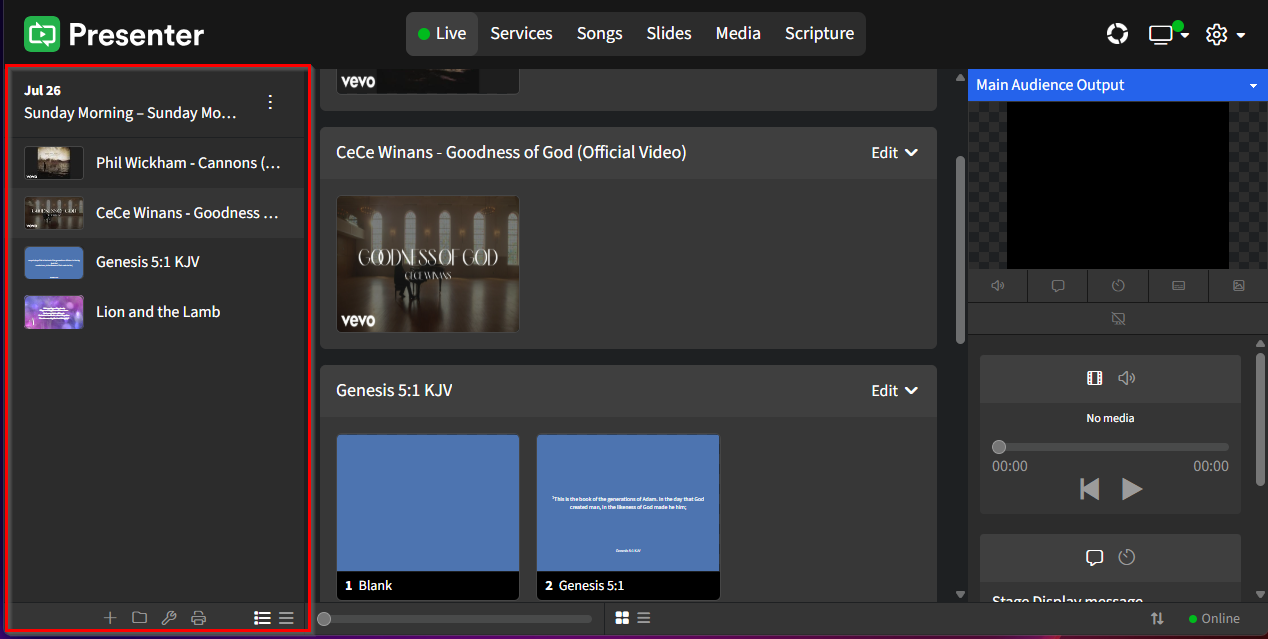Viewport: 1268px width, 639px height.
Task: Open the lifebuoy help icon
Action: pyautogui.click(x=1117, y=34)
